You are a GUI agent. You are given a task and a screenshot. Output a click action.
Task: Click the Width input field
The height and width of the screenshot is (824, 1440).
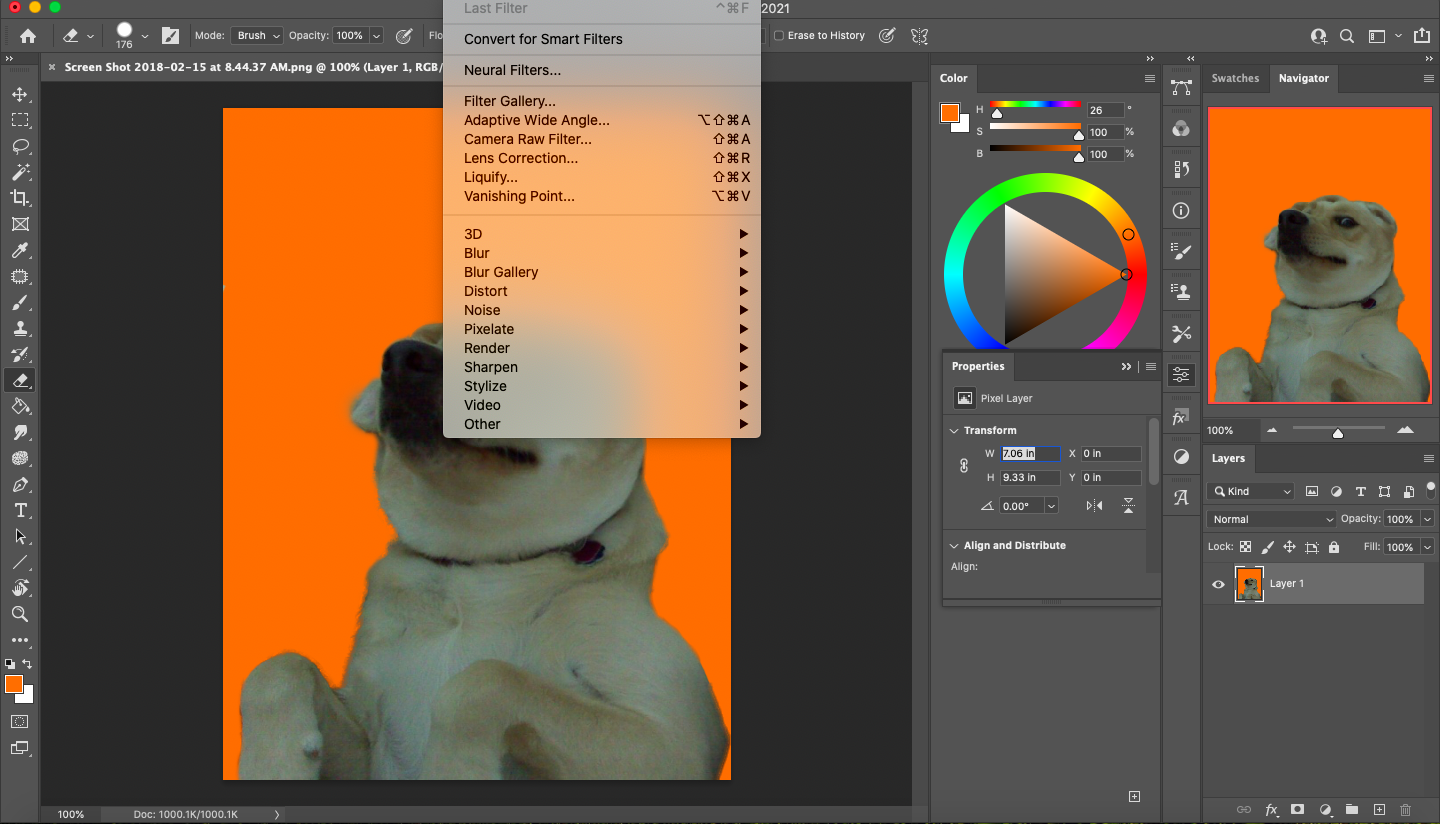point(1031,453)
